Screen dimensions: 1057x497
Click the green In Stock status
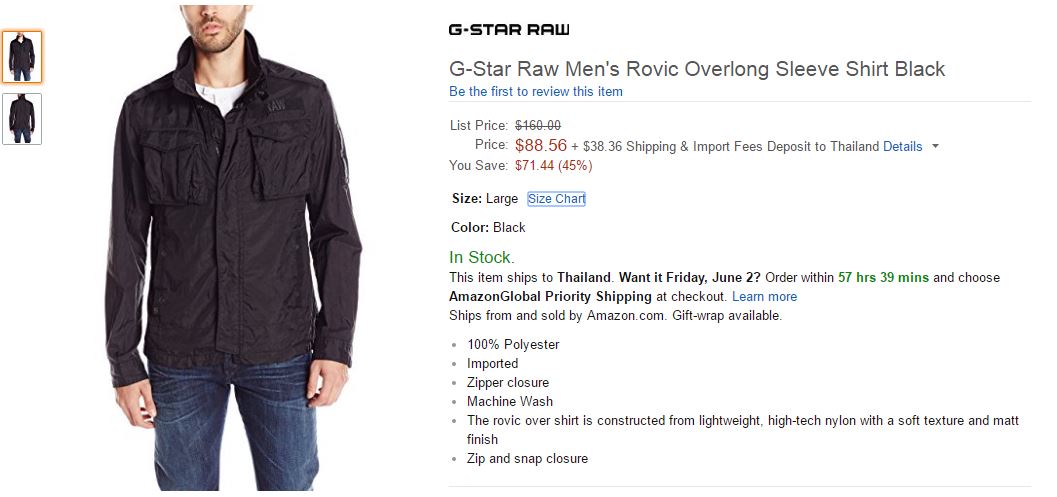tap(481, 257)
